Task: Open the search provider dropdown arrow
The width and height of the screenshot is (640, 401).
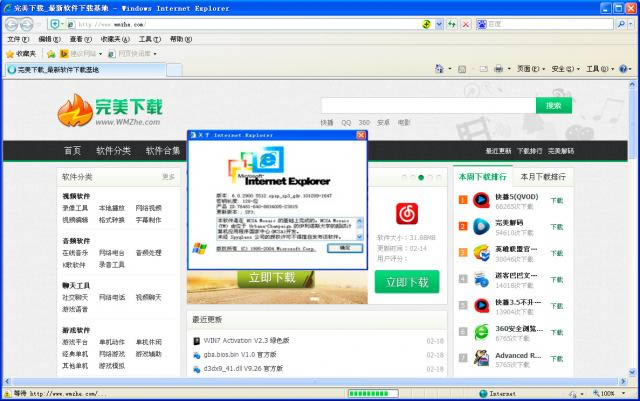Action: point(631,25)
